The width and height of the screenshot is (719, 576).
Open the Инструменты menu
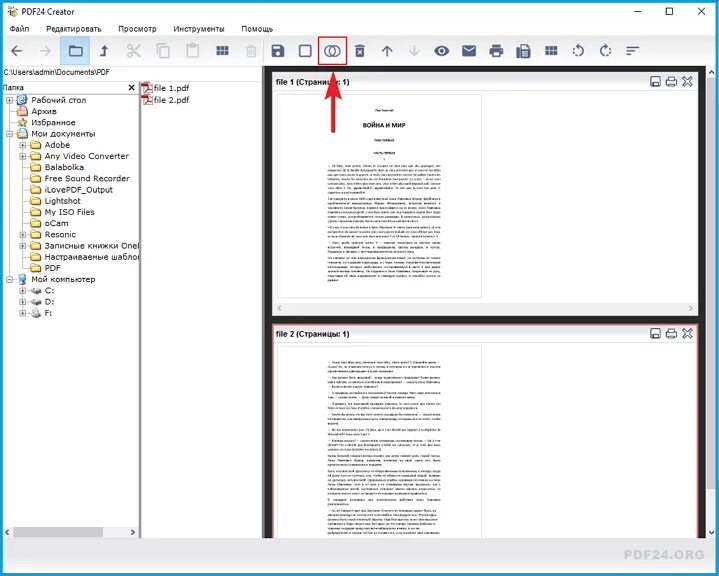[x=199, y=29]
